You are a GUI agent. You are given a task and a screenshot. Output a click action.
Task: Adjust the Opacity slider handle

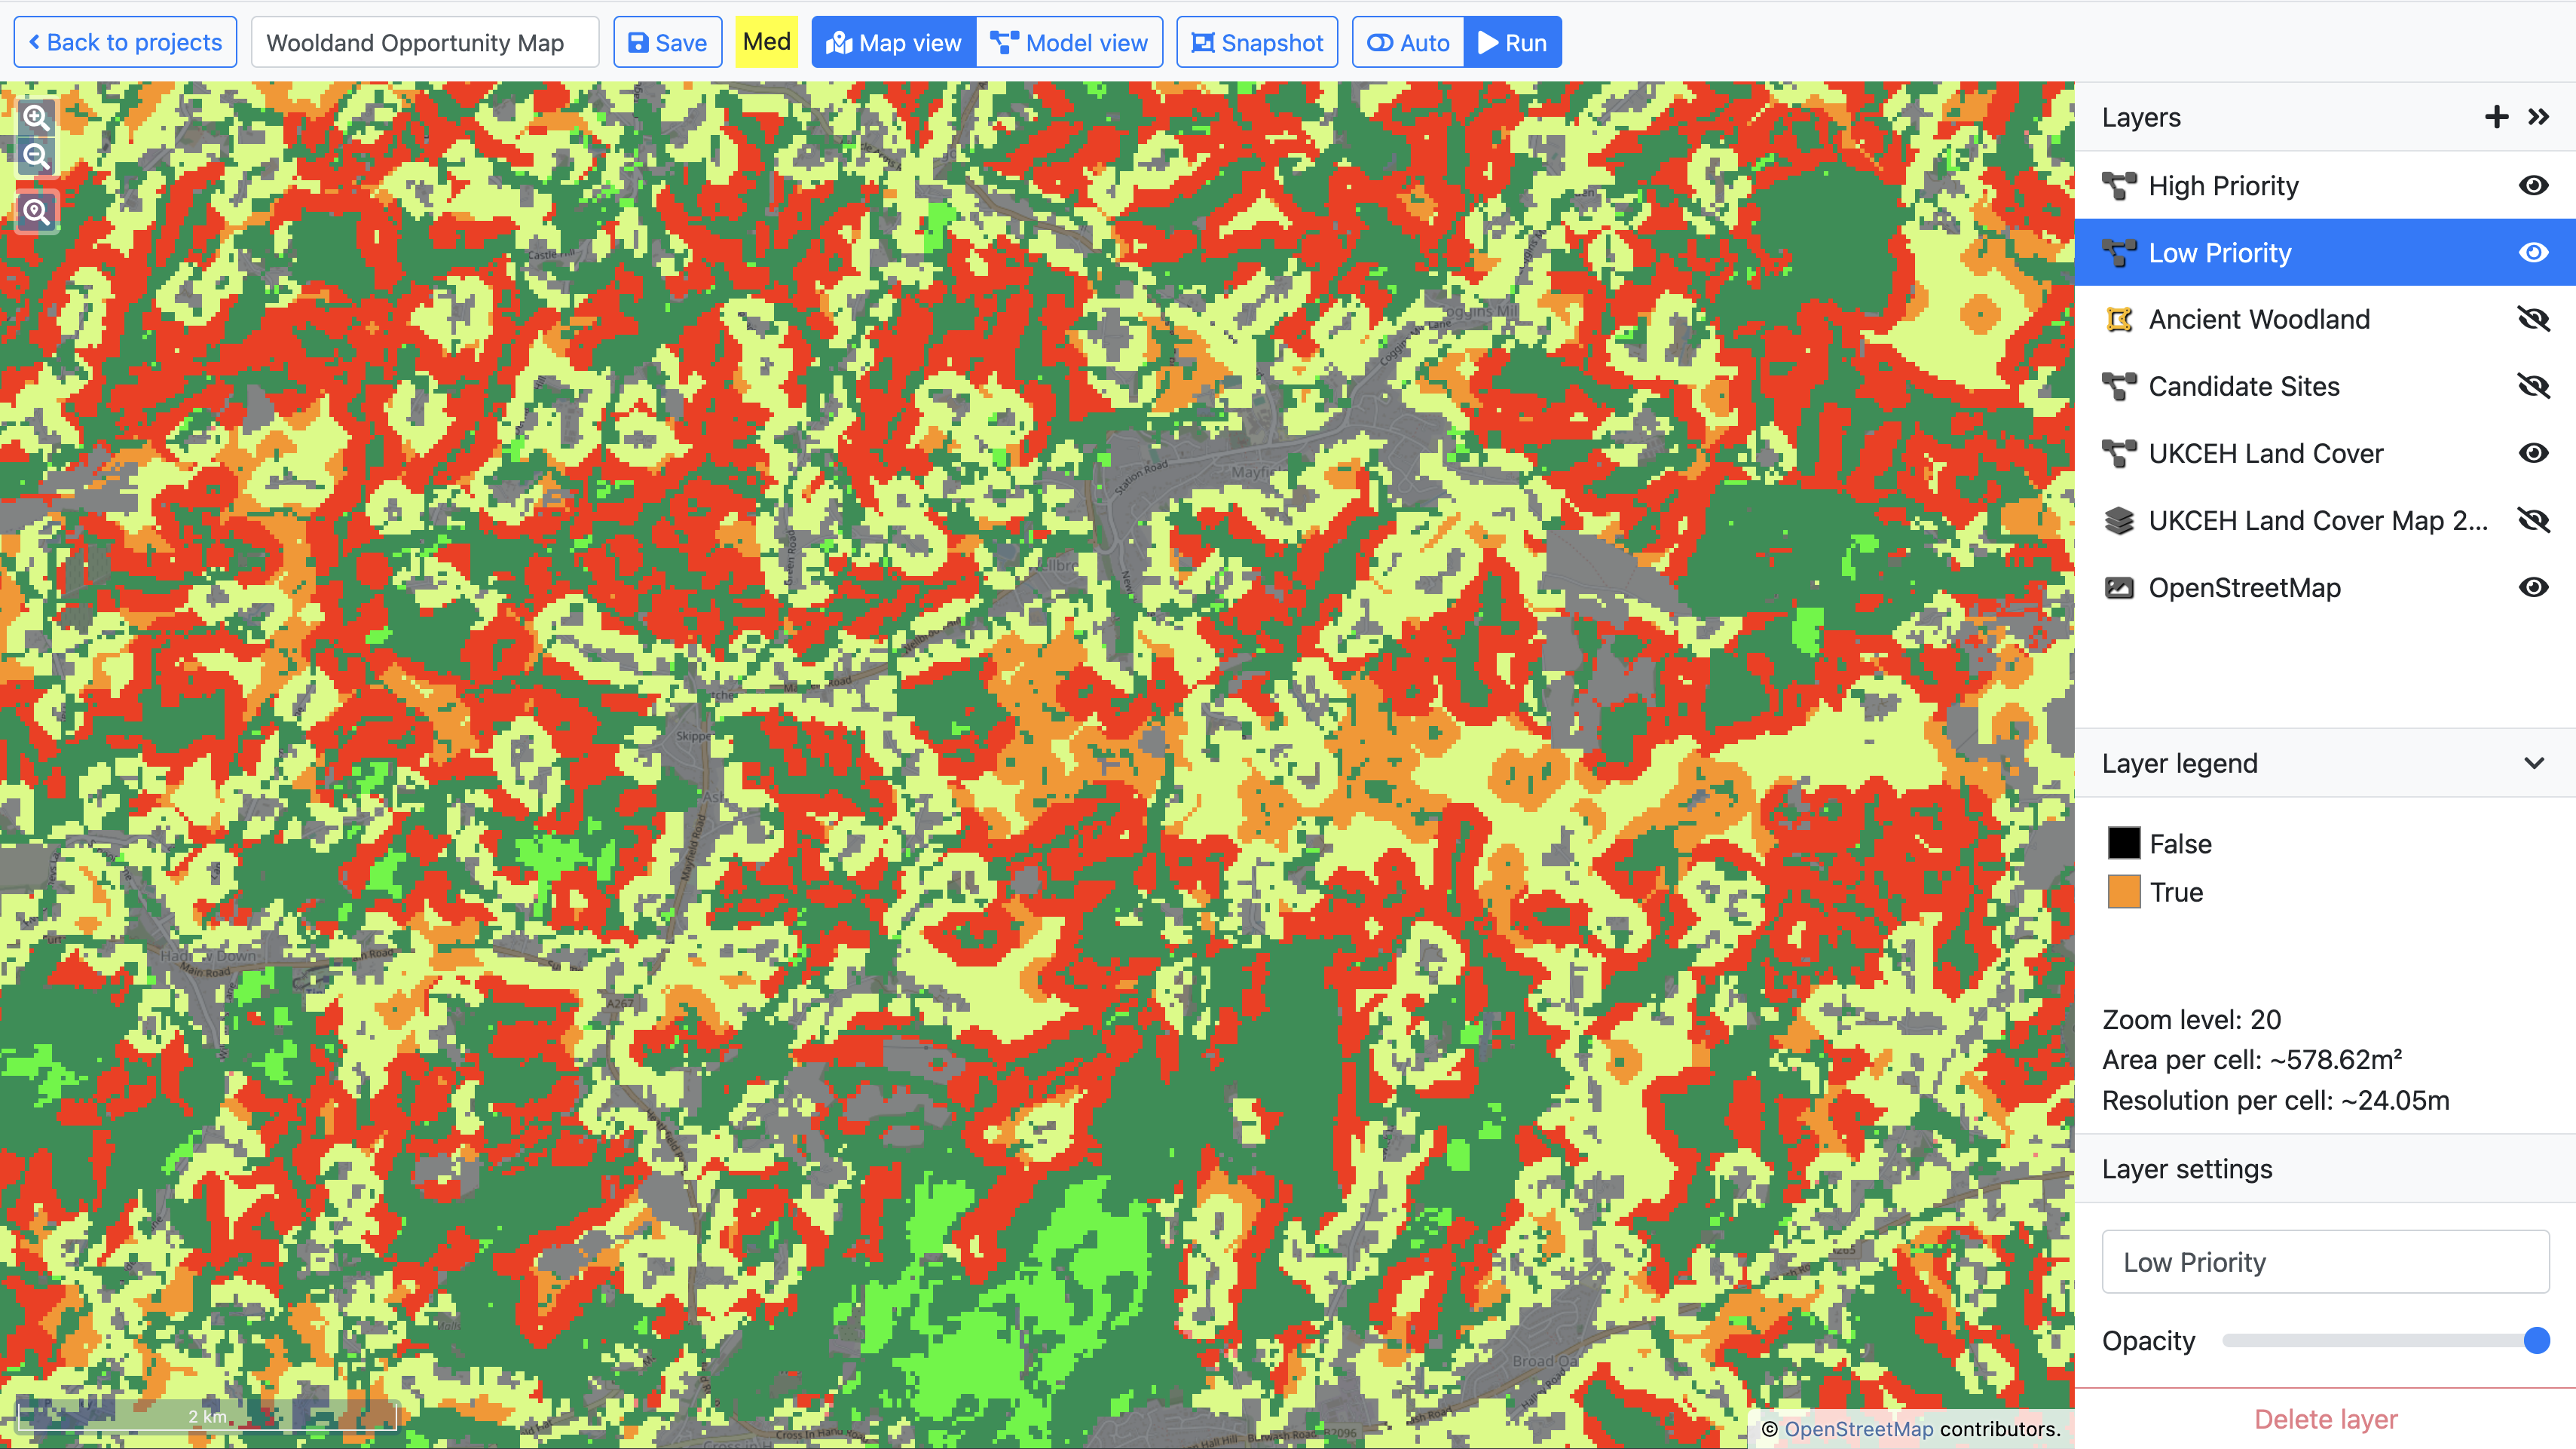(x=2536, y=1341)
